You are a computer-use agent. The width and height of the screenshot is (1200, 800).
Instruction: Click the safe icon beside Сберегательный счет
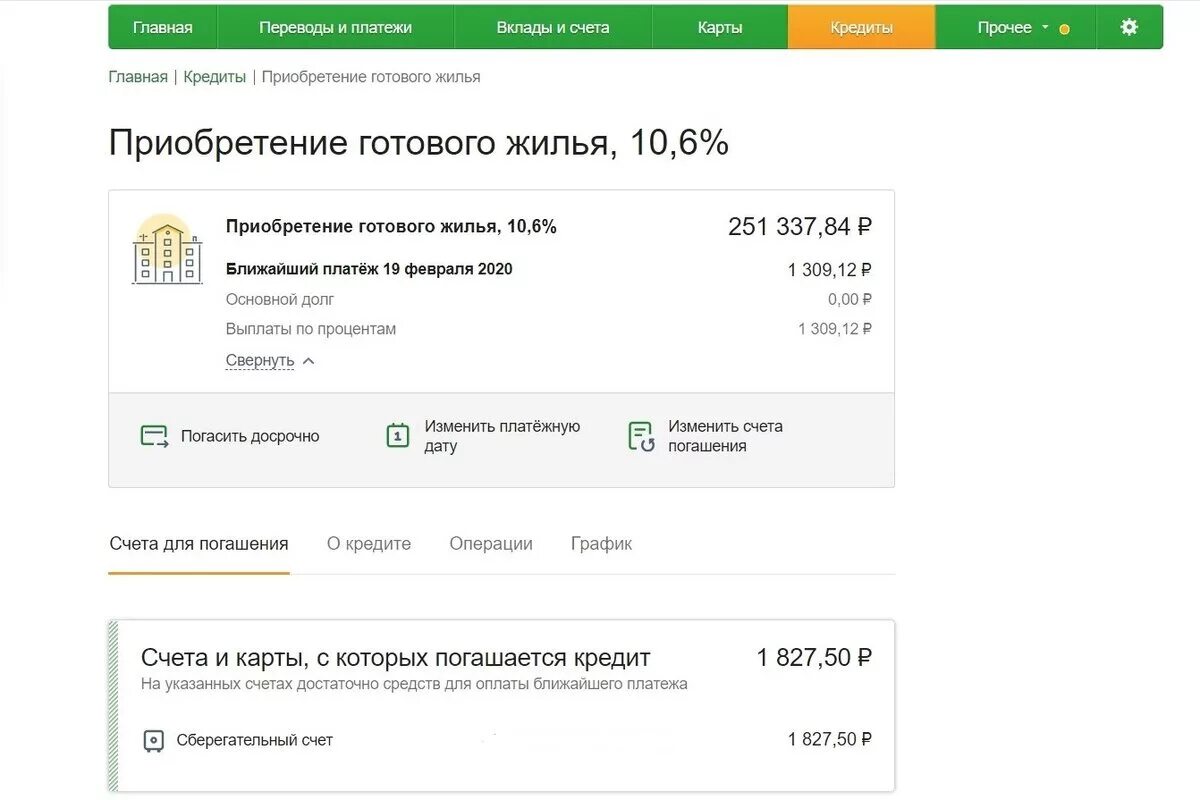[153, 741]
